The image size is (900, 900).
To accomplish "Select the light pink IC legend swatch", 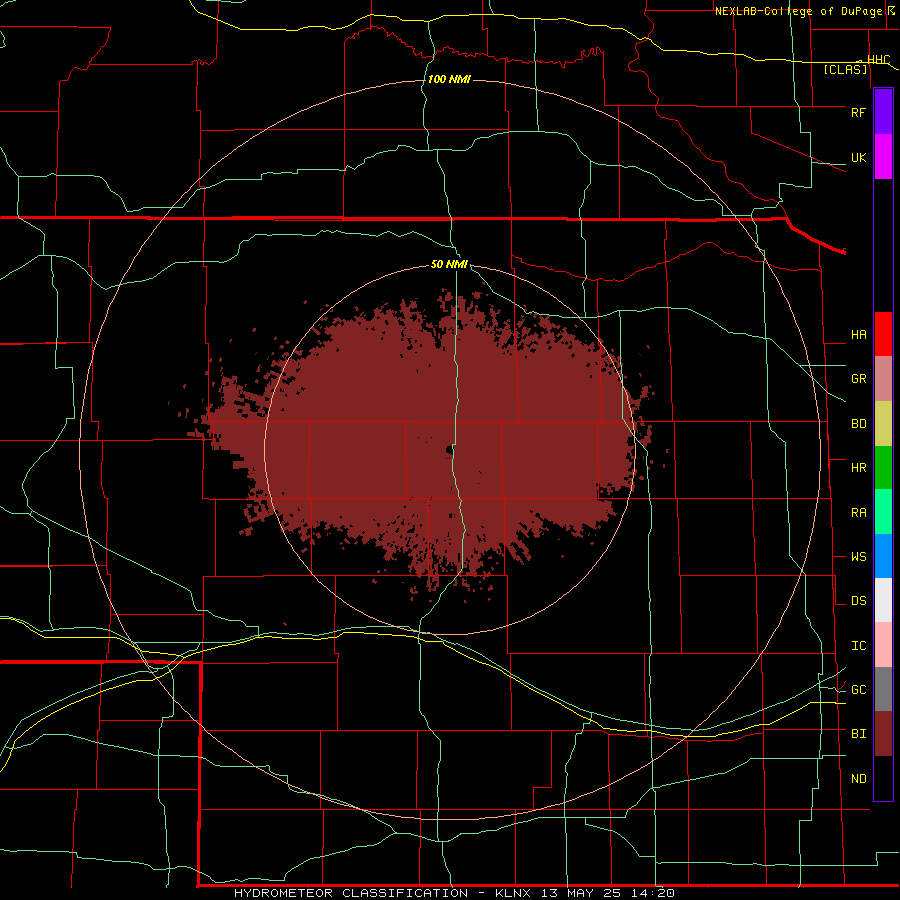I will click(883, 645).
